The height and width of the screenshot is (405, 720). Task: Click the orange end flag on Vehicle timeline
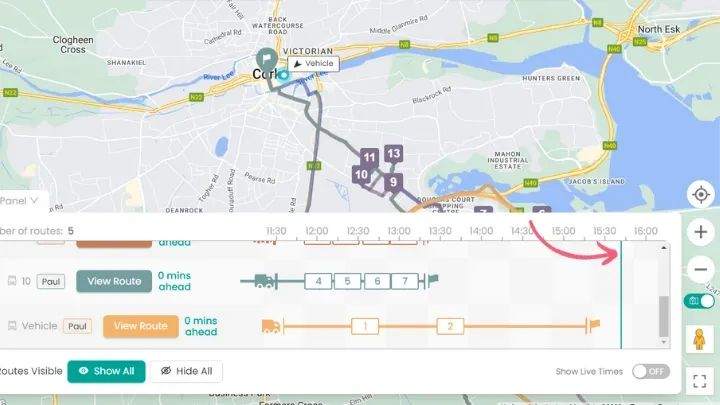[x=594, y=326]
